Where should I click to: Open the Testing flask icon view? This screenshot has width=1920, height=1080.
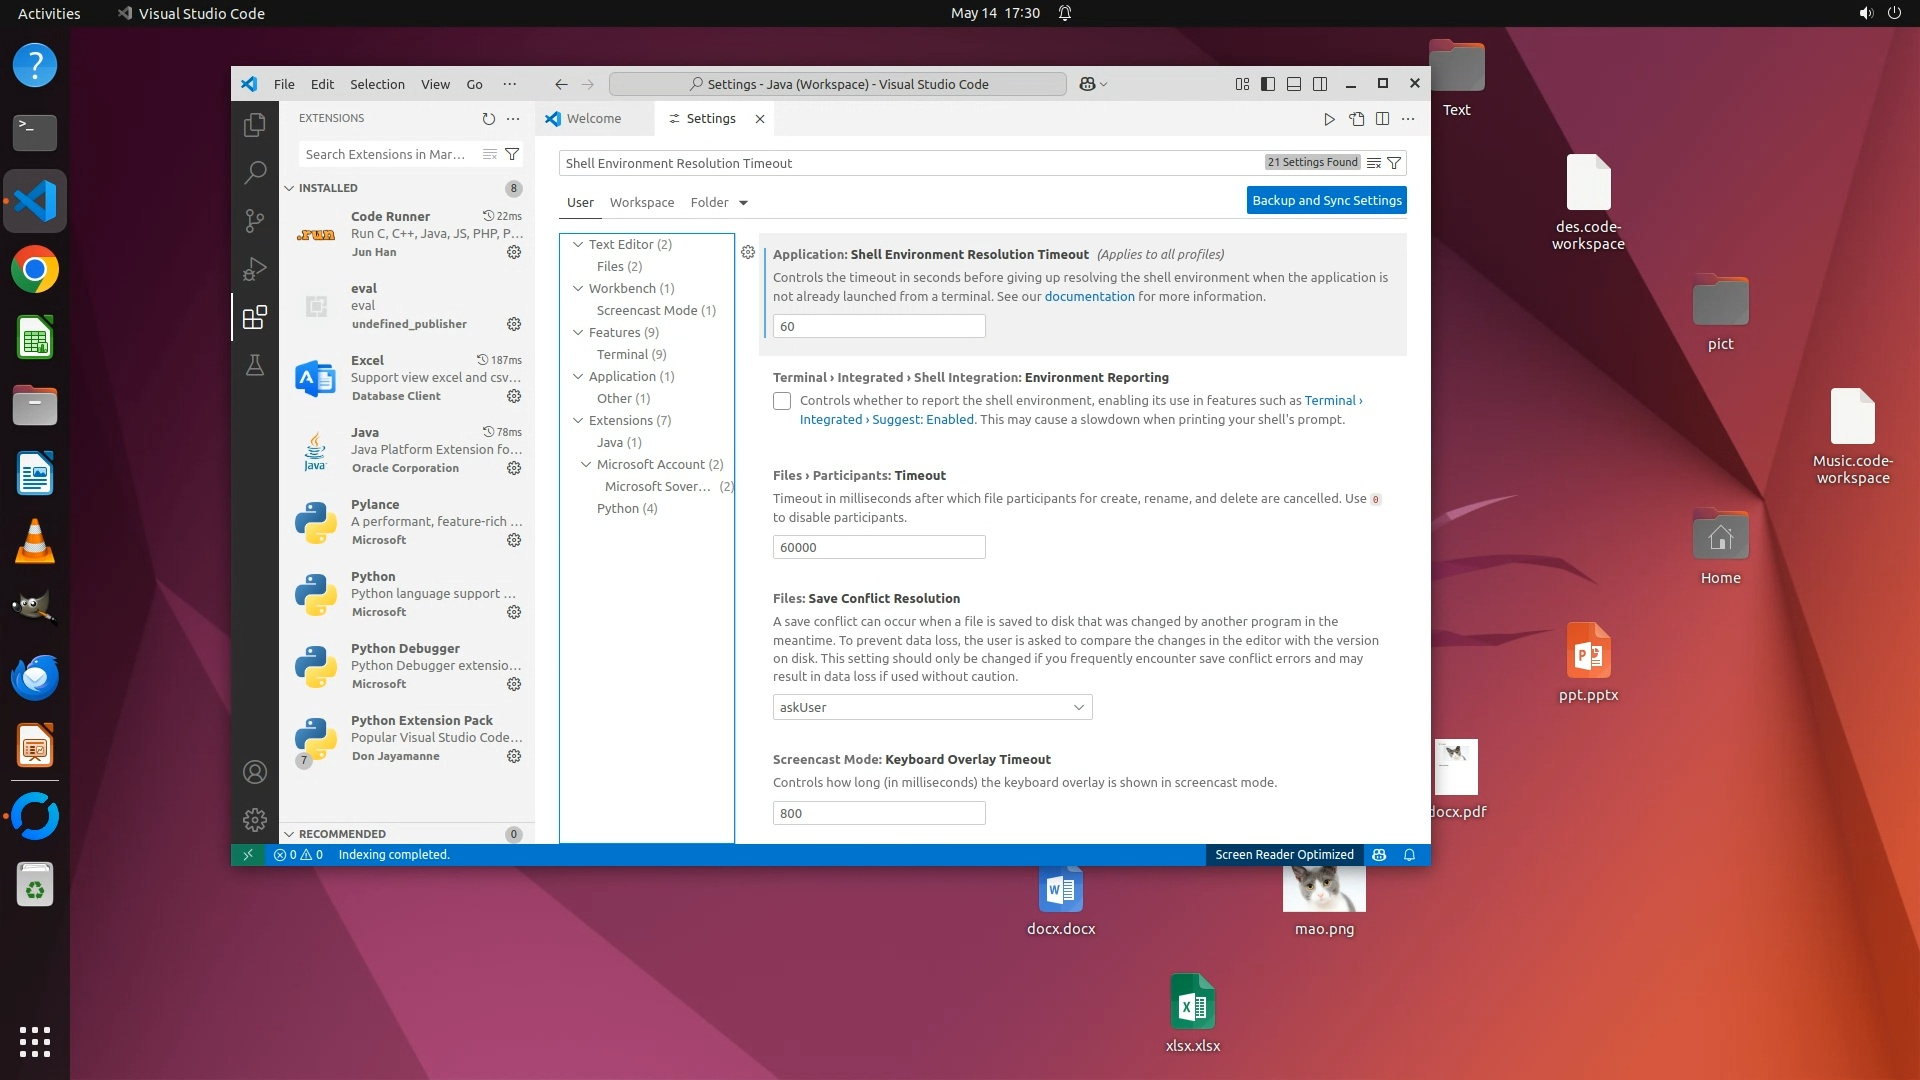(255, 365)
